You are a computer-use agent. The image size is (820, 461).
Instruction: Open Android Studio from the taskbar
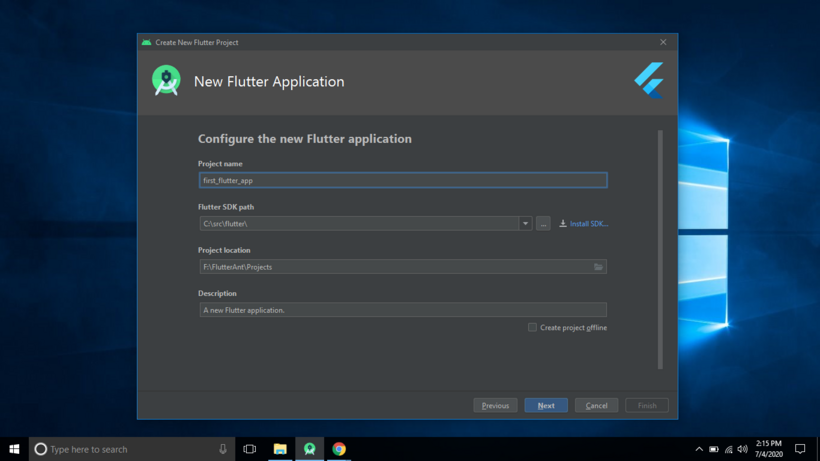tap(310, 449)
